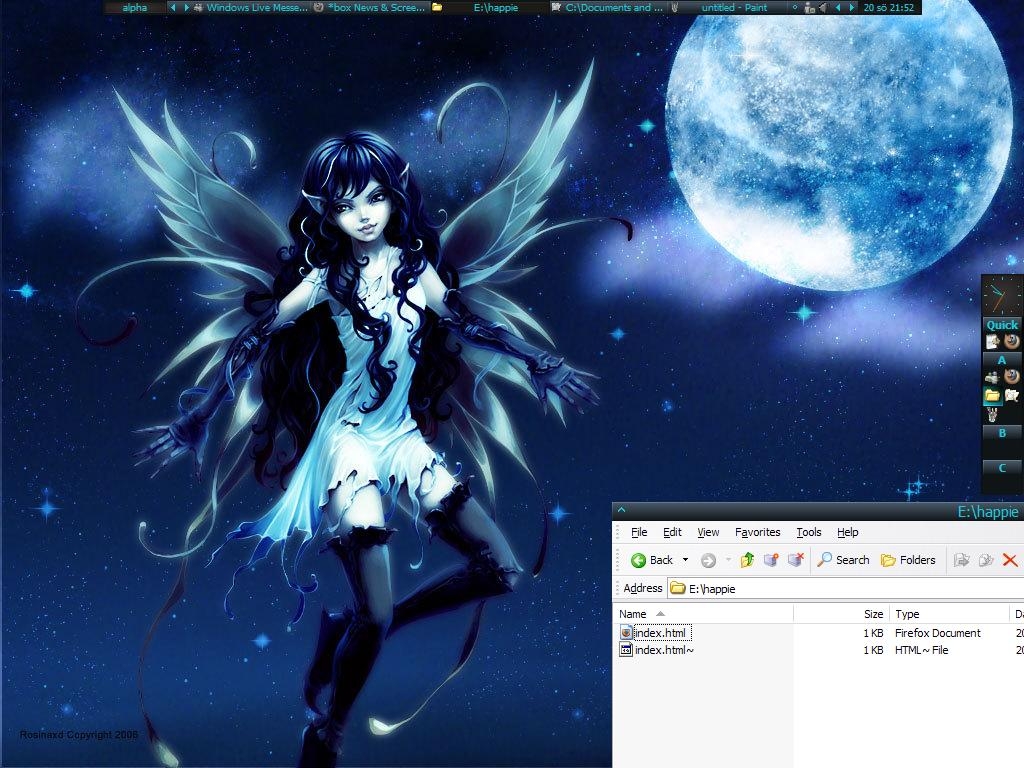
Task: Sort files by the Size column header
Action: pyautogui.click(x=842, y=614)
